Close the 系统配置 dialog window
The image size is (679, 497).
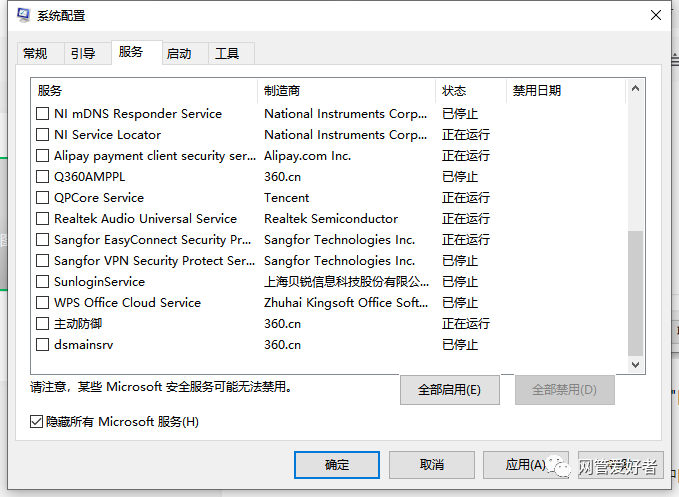coord(656,15)
